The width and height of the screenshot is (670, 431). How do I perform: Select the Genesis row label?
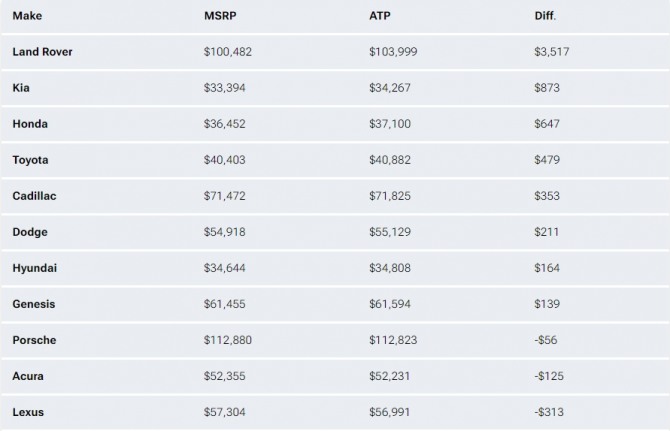pyautogui.click(x=34, y=304)
